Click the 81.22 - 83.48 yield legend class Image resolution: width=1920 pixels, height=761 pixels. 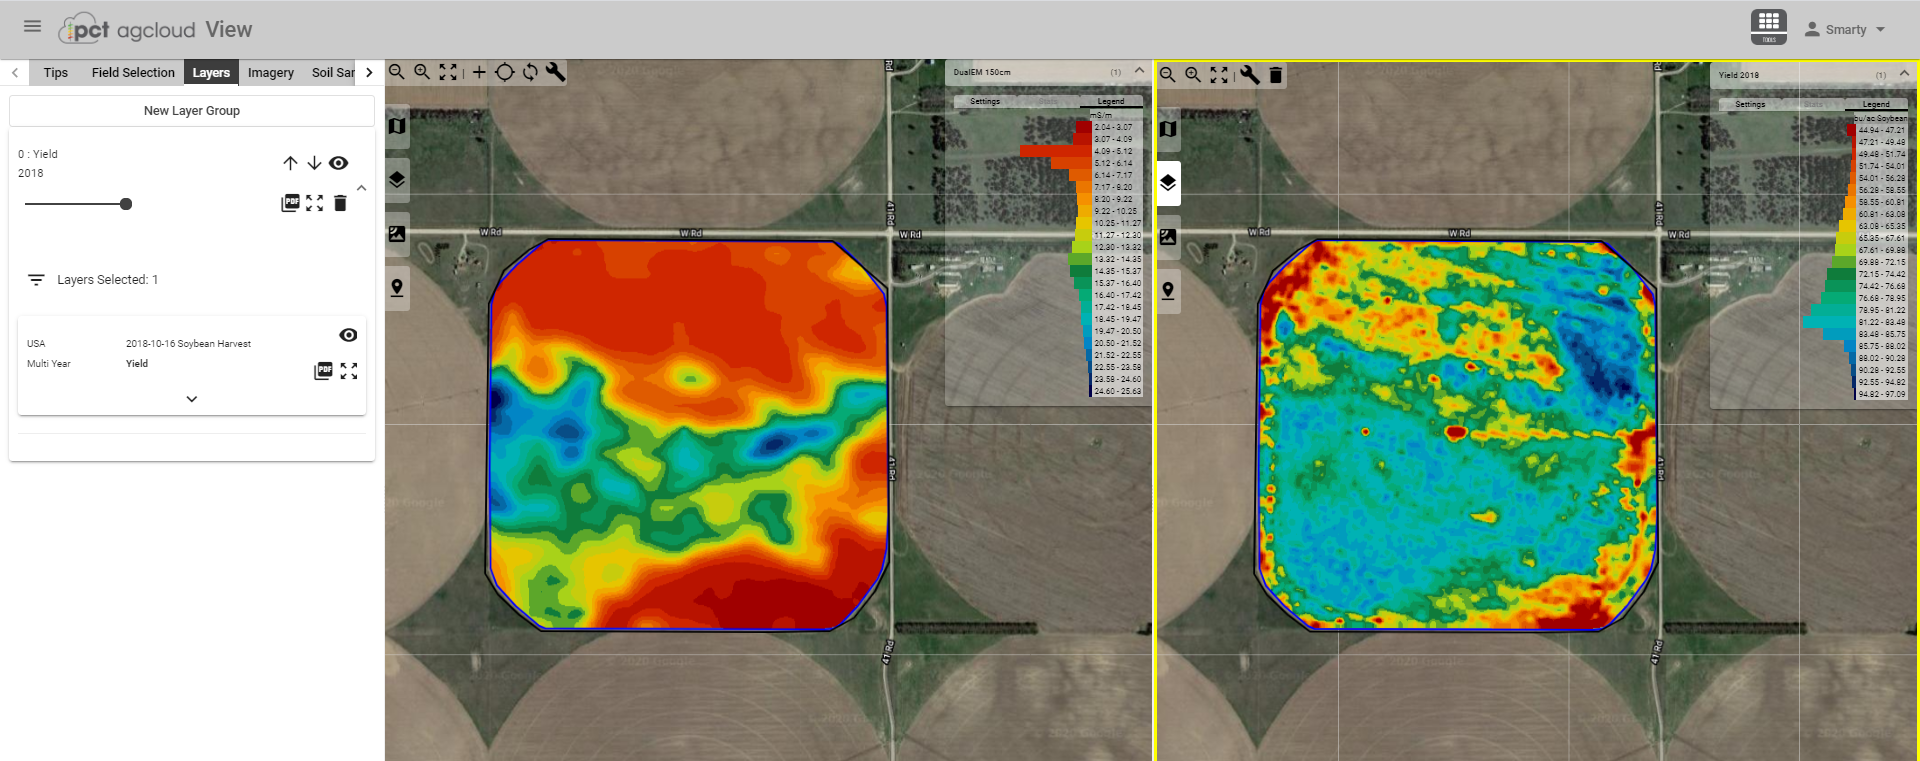click(1882, 322)
